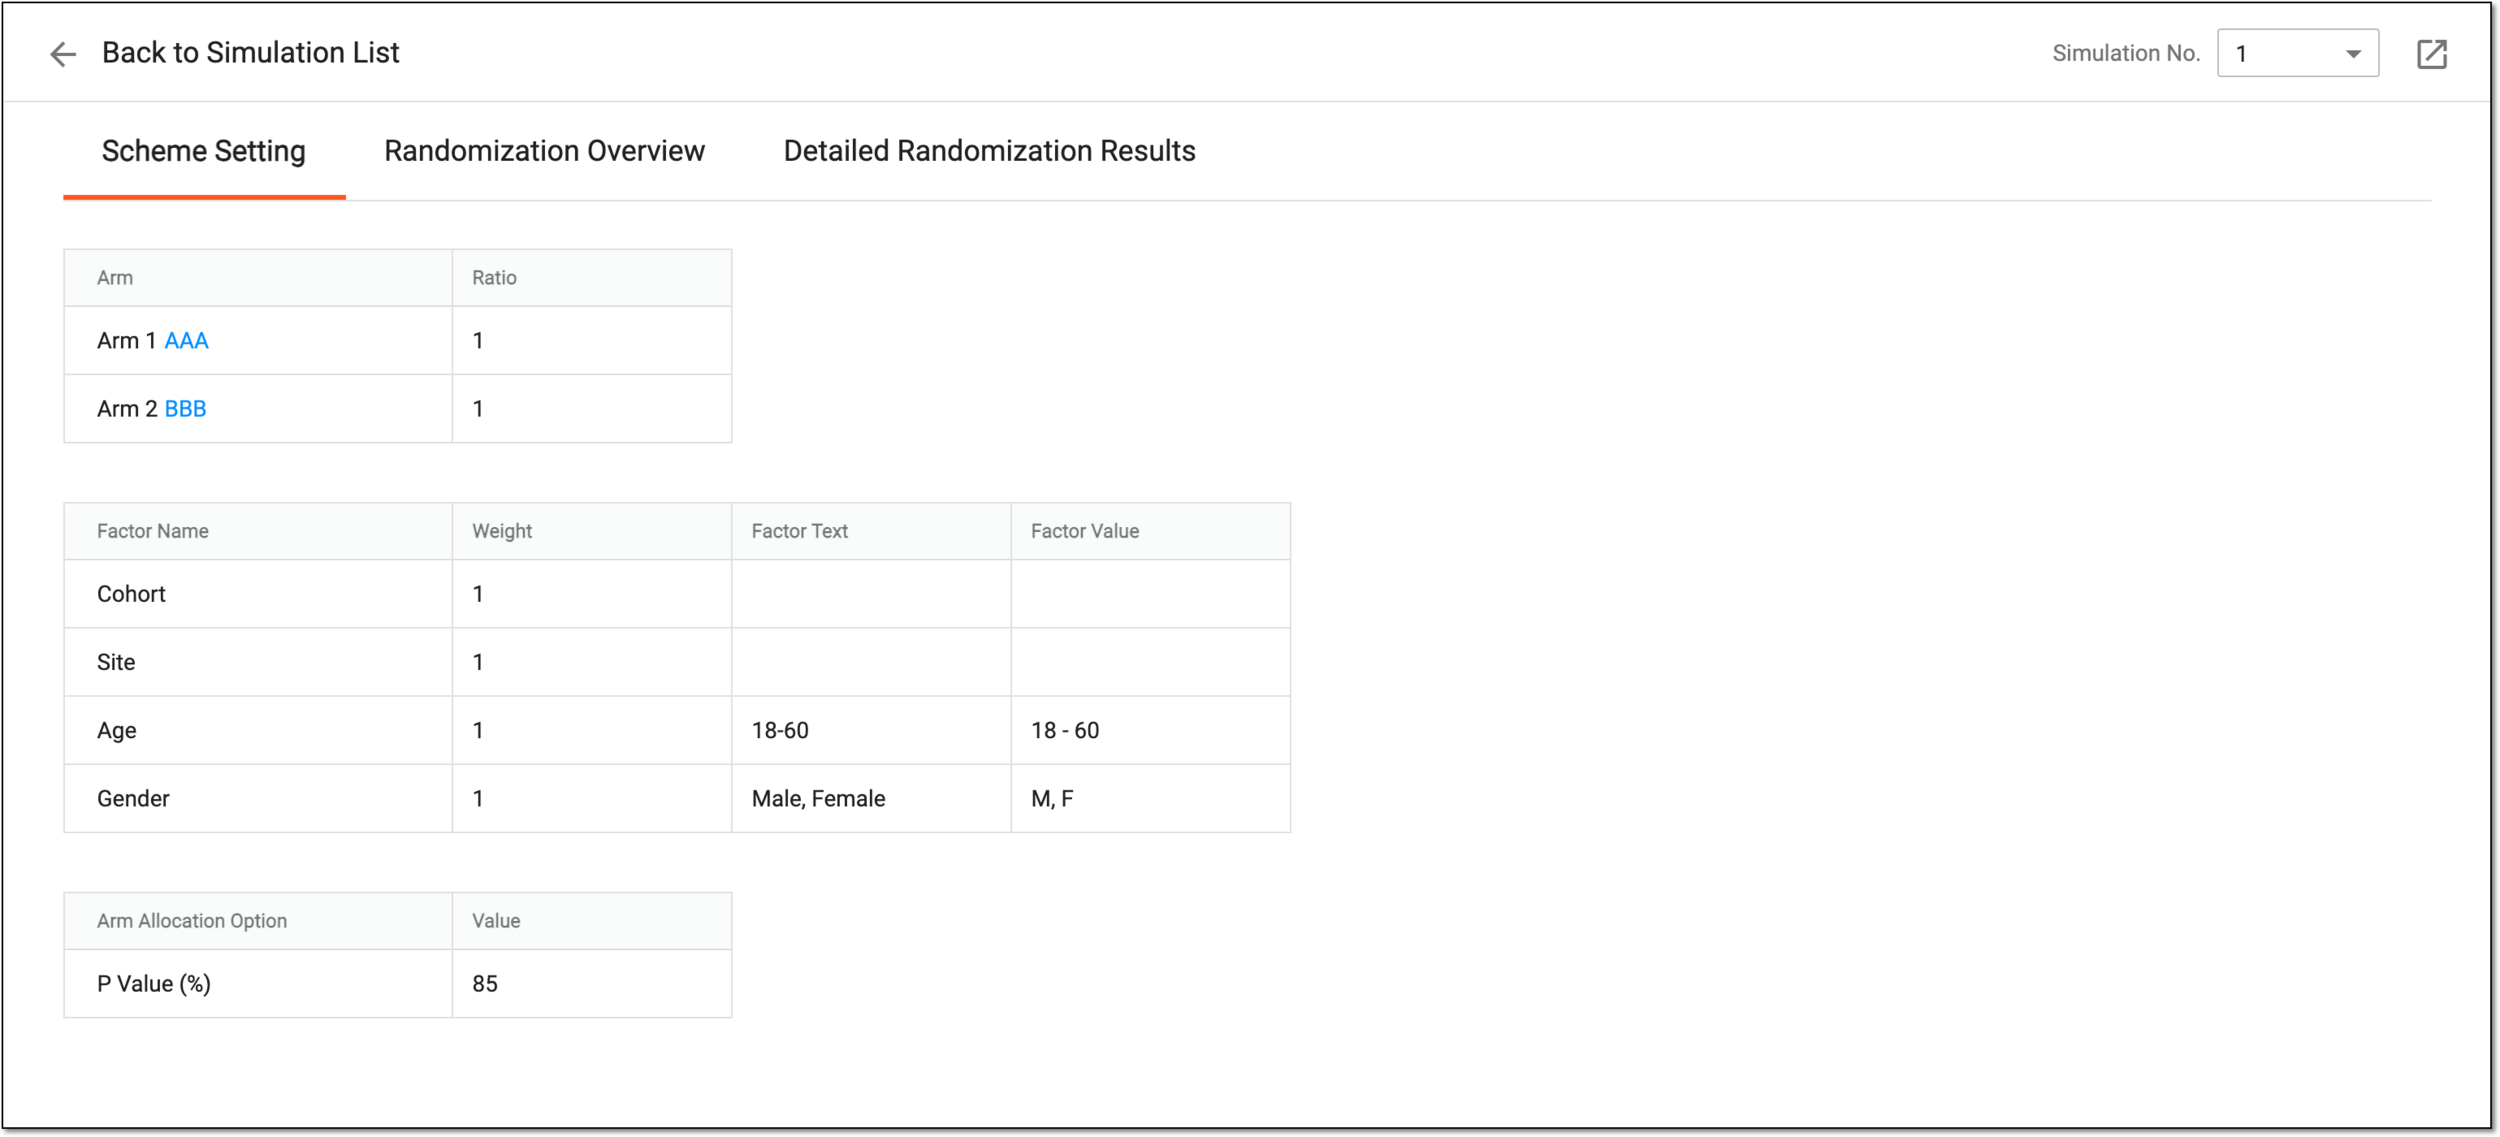Screen dimensions: 2500x1137
Task: Open the Randomization Overview tab
Action: 544,151
